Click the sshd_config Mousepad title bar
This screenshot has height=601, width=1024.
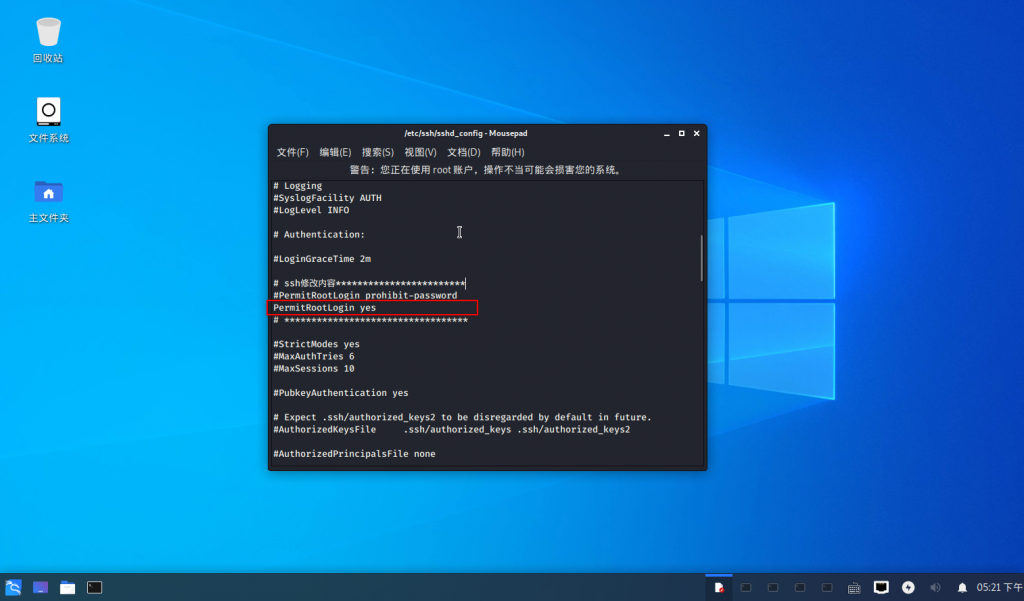click(466, 133)
